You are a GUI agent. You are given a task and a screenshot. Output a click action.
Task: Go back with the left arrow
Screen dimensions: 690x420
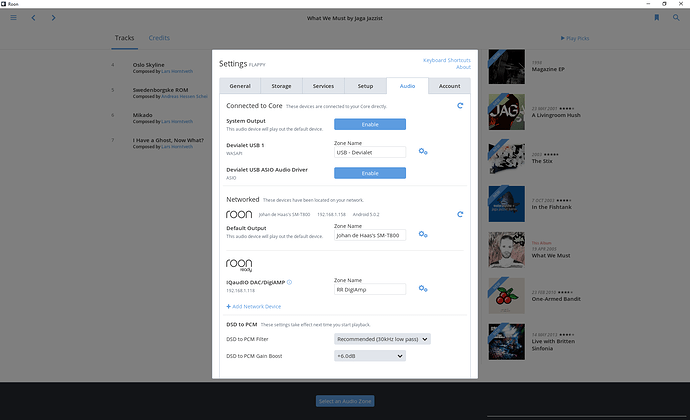[x=33, y=18]
